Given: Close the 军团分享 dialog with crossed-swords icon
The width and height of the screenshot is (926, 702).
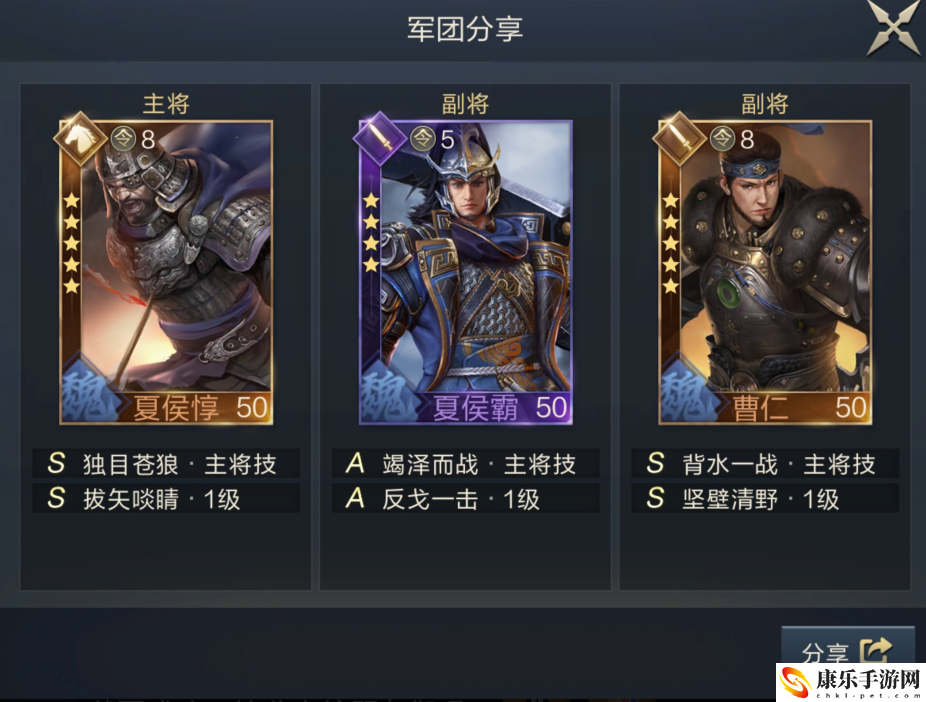Looking at the screenshot, I should (x=893, y=28).
